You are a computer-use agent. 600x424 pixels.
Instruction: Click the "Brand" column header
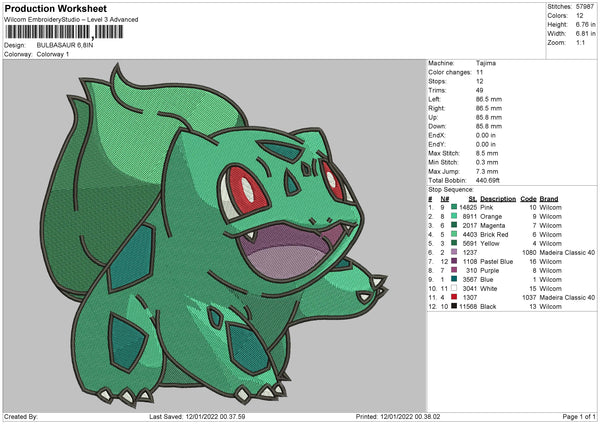pyautogui.click(x=549, y=199)
